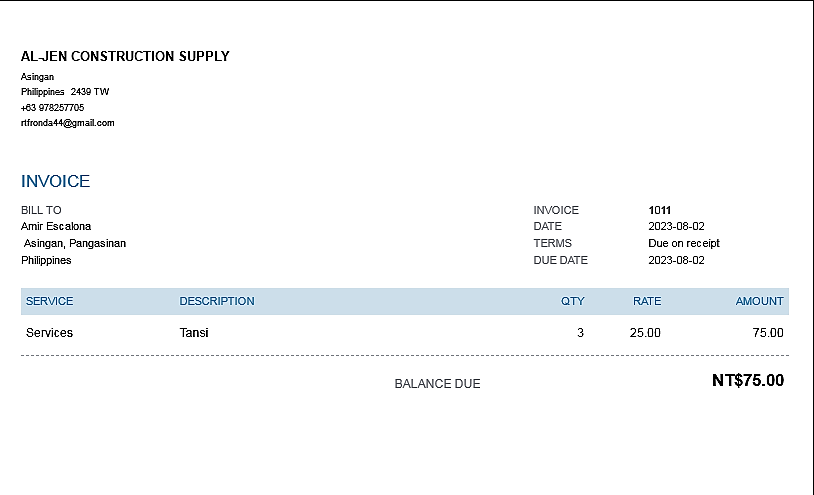Click the AL-JEN CONSTRUCTION SUPPLY company name

[125, 57]
